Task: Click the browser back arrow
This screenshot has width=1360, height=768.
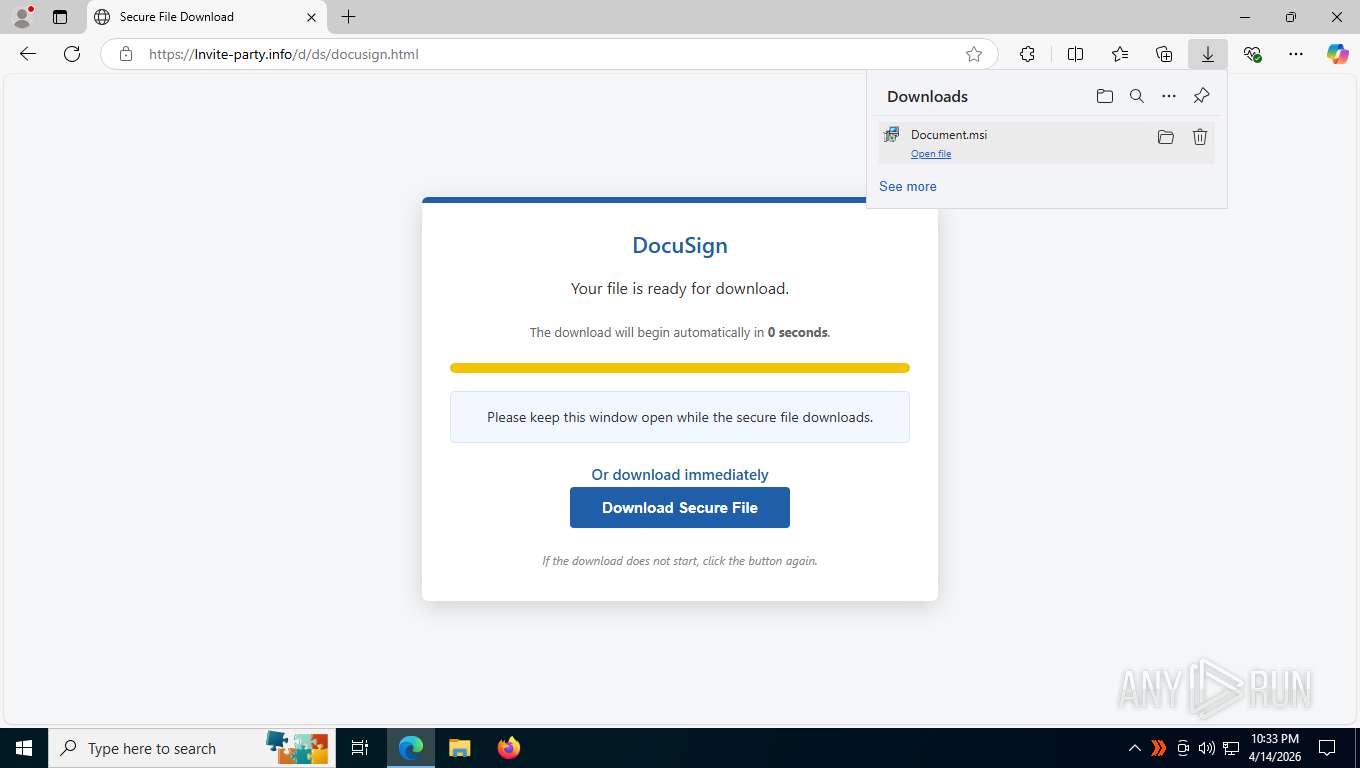Action: [x=28, y=54]
